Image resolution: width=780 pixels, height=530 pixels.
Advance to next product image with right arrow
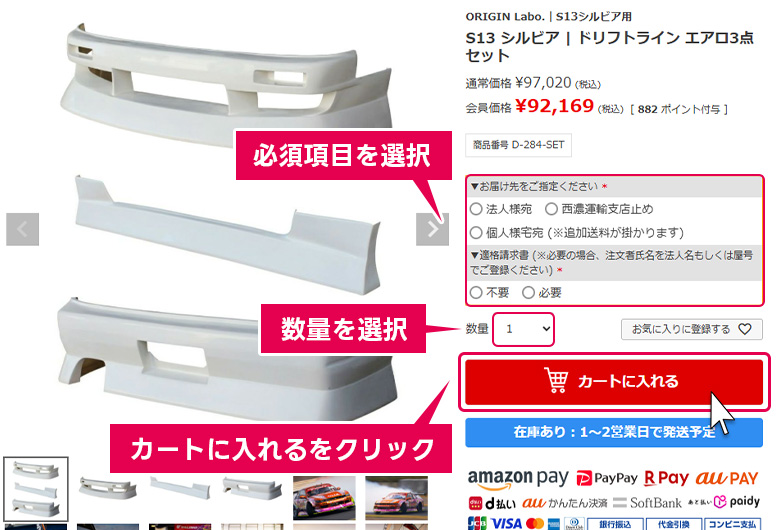click(432, 229)
